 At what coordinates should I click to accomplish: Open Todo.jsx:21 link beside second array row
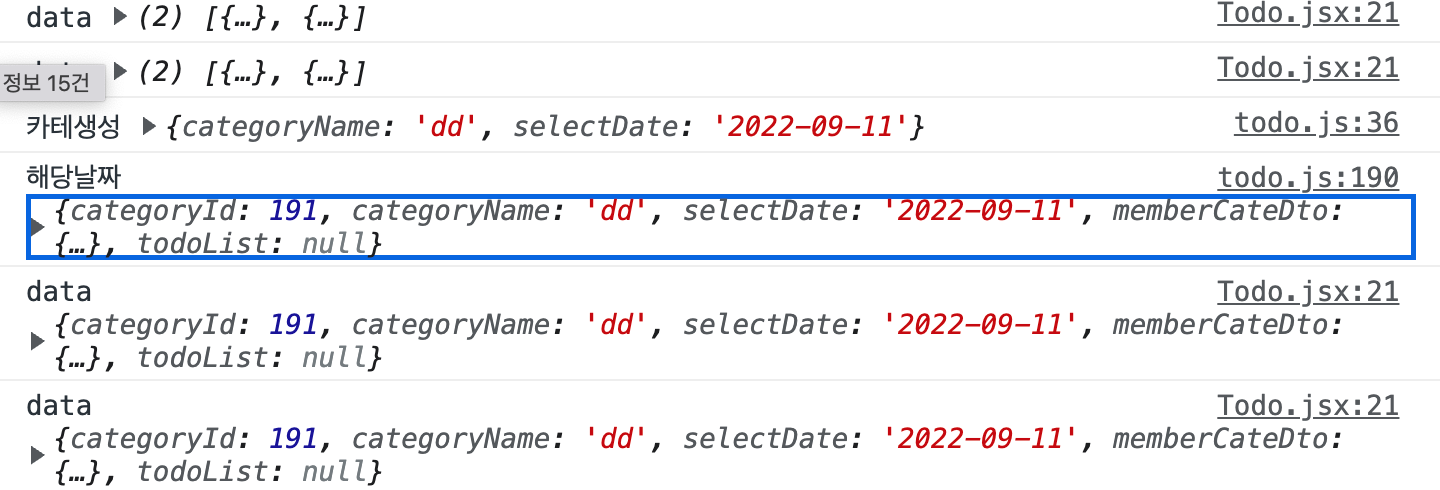pyautogui.click(x=1307, y=68)
